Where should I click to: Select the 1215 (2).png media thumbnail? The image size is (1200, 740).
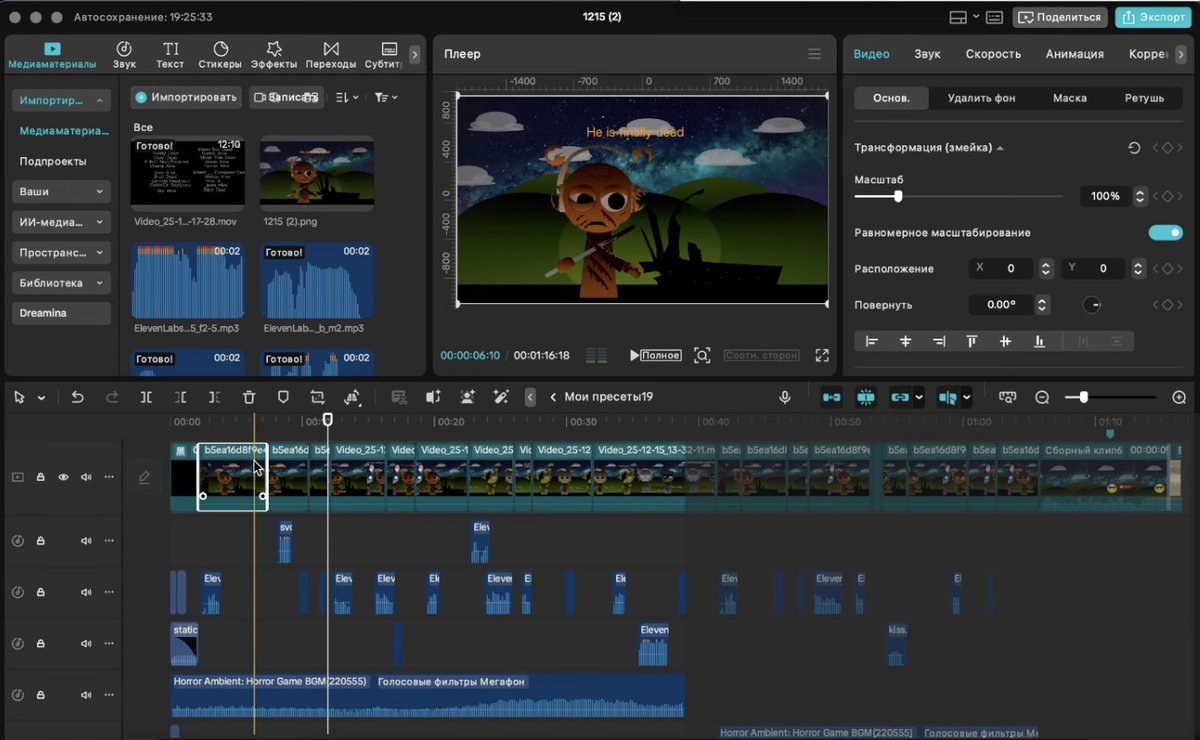click(317, 172)
